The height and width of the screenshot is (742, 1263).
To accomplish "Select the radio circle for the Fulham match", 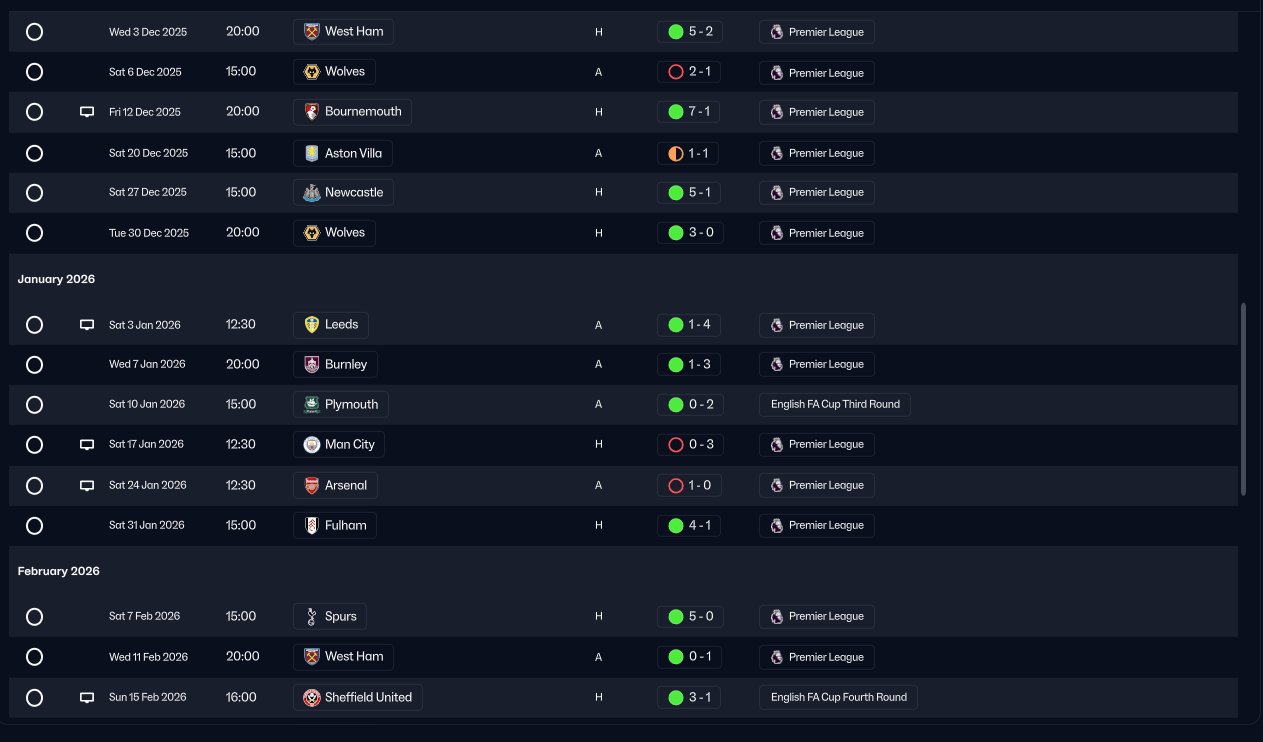I will 34,526.
